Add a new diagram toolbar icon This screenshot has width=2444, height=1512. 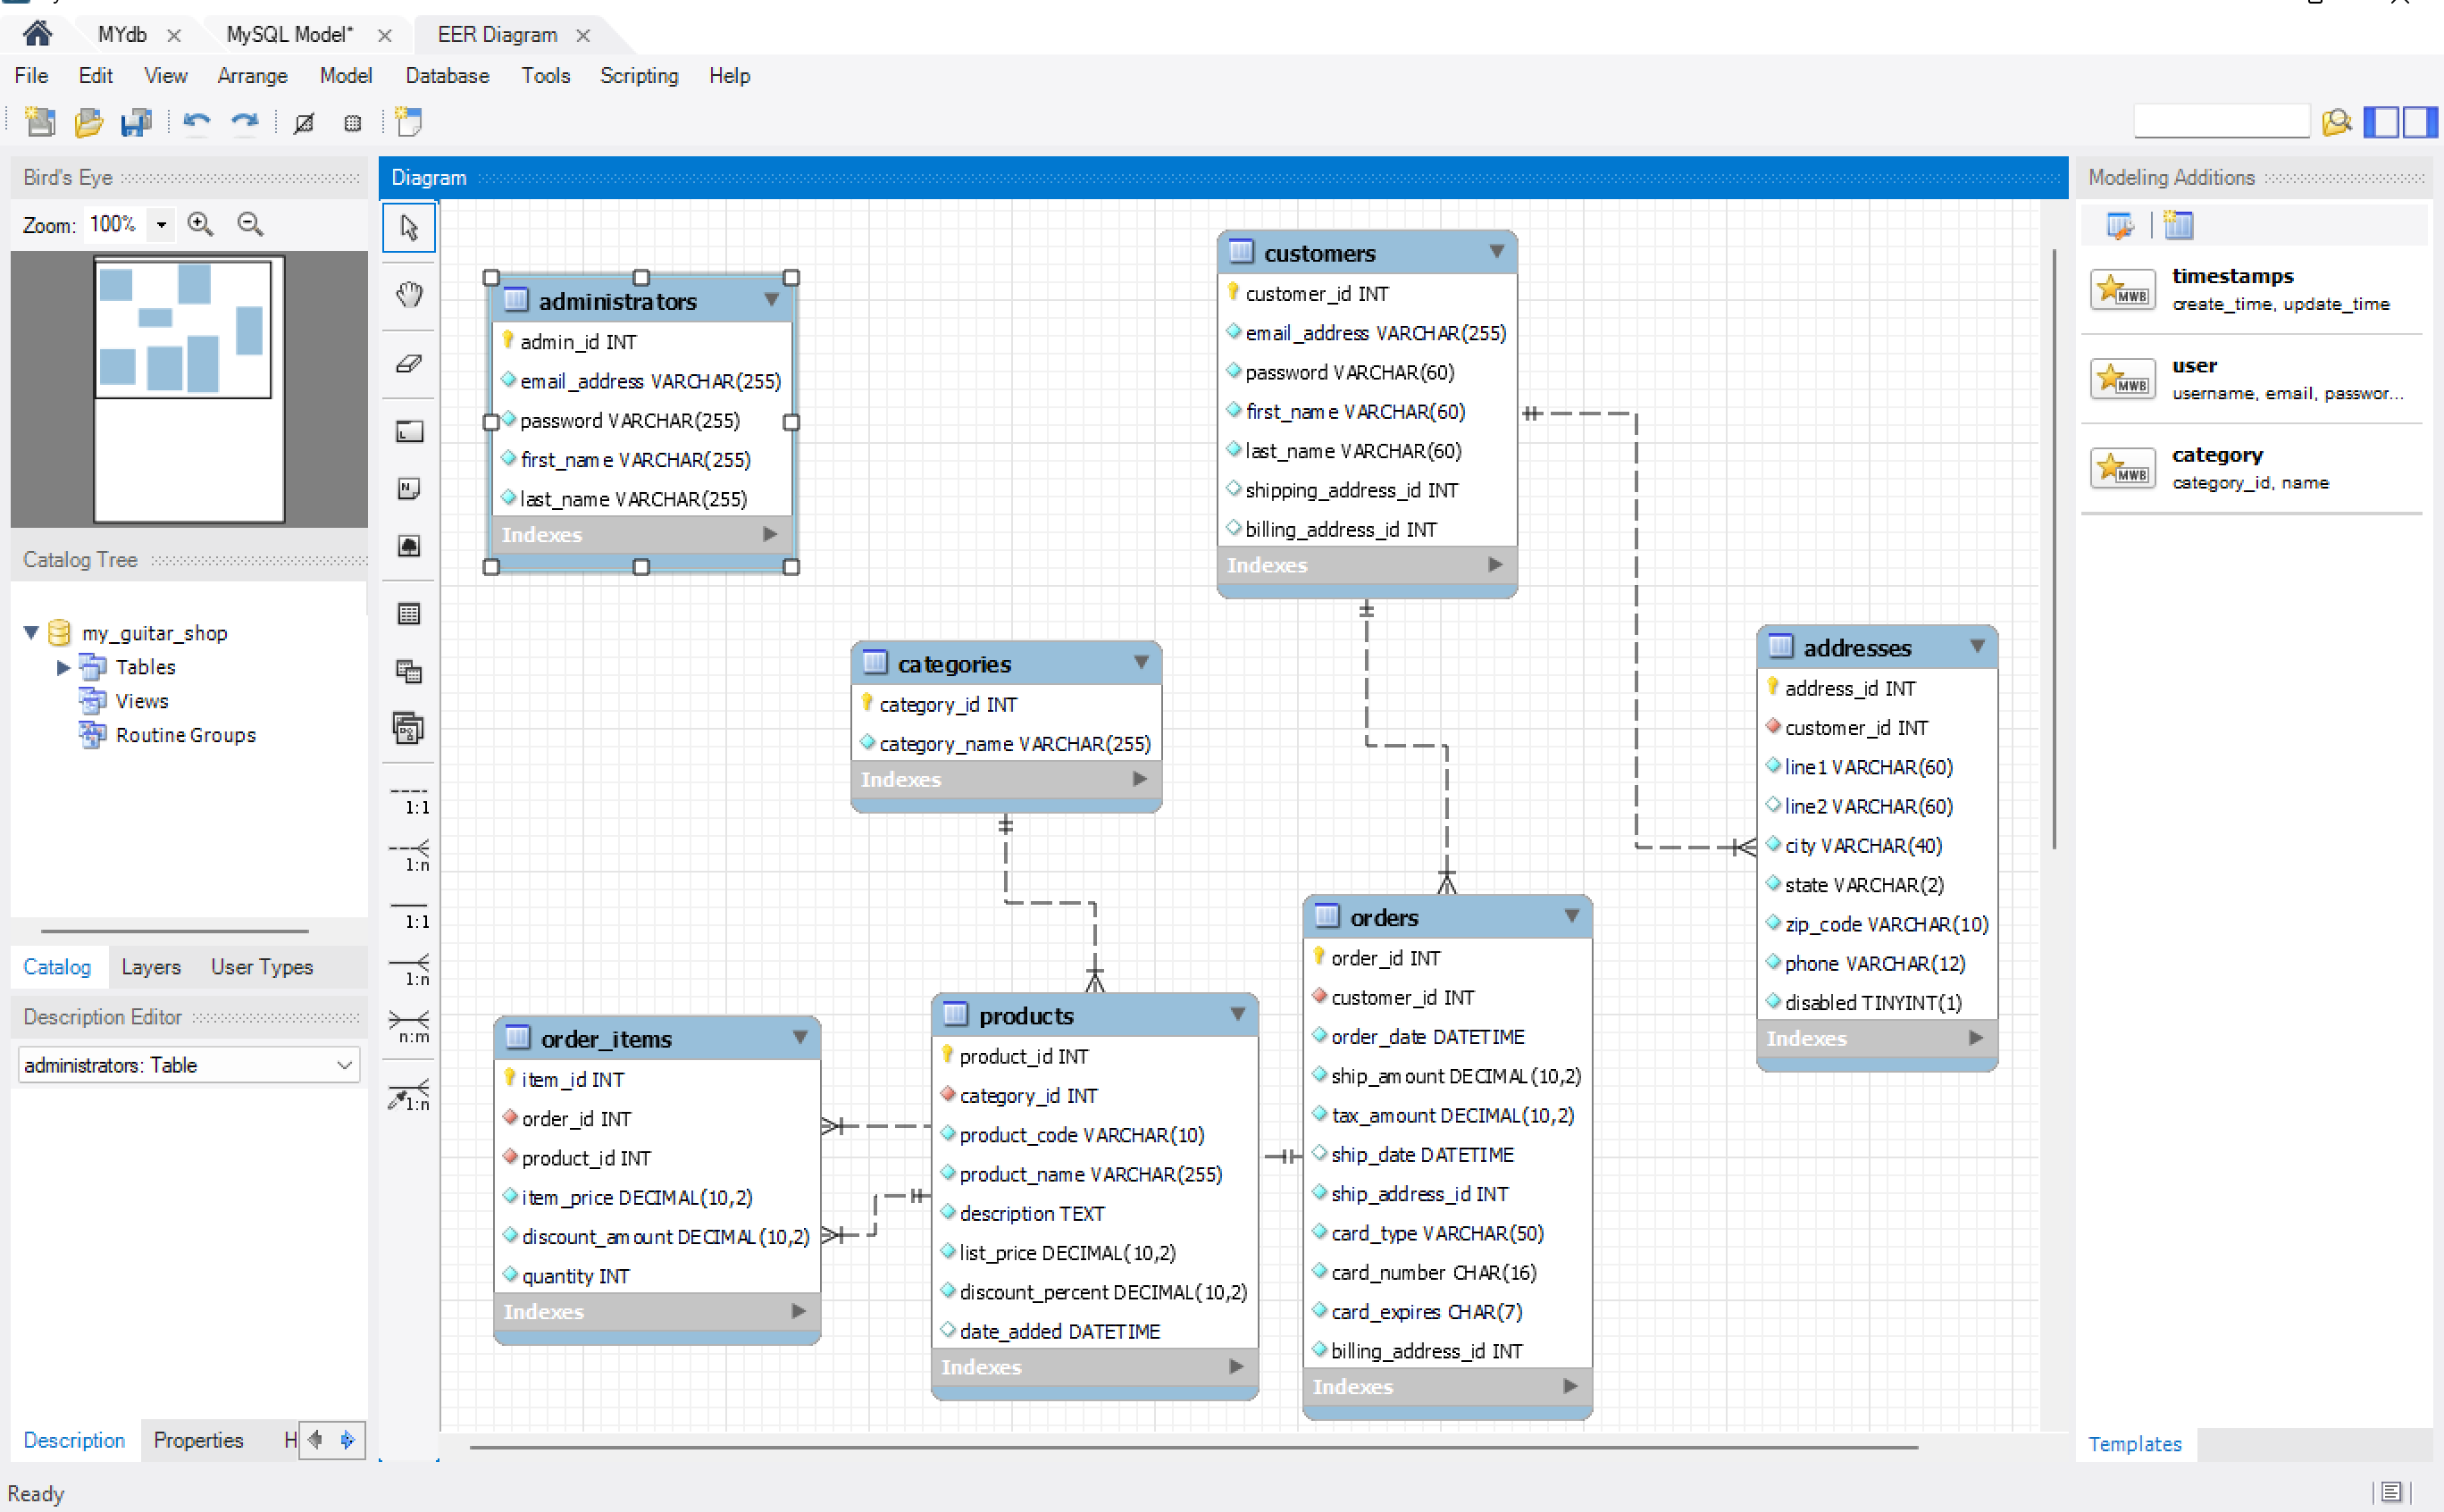(x=408, y=122)
